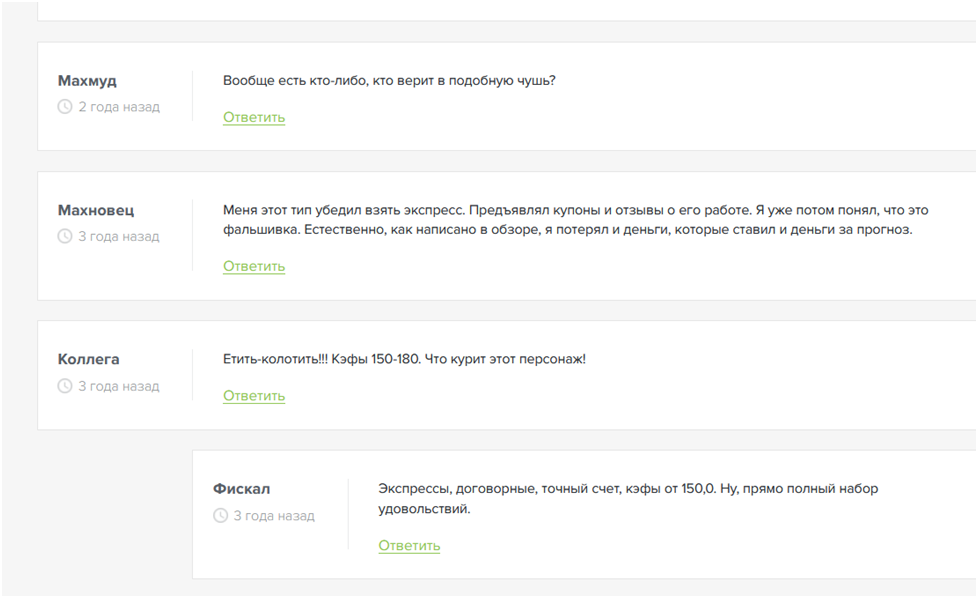This screenshot has width=978, height=598.
Task: Select the commenter name Фискал
Action: pos(241,489)
